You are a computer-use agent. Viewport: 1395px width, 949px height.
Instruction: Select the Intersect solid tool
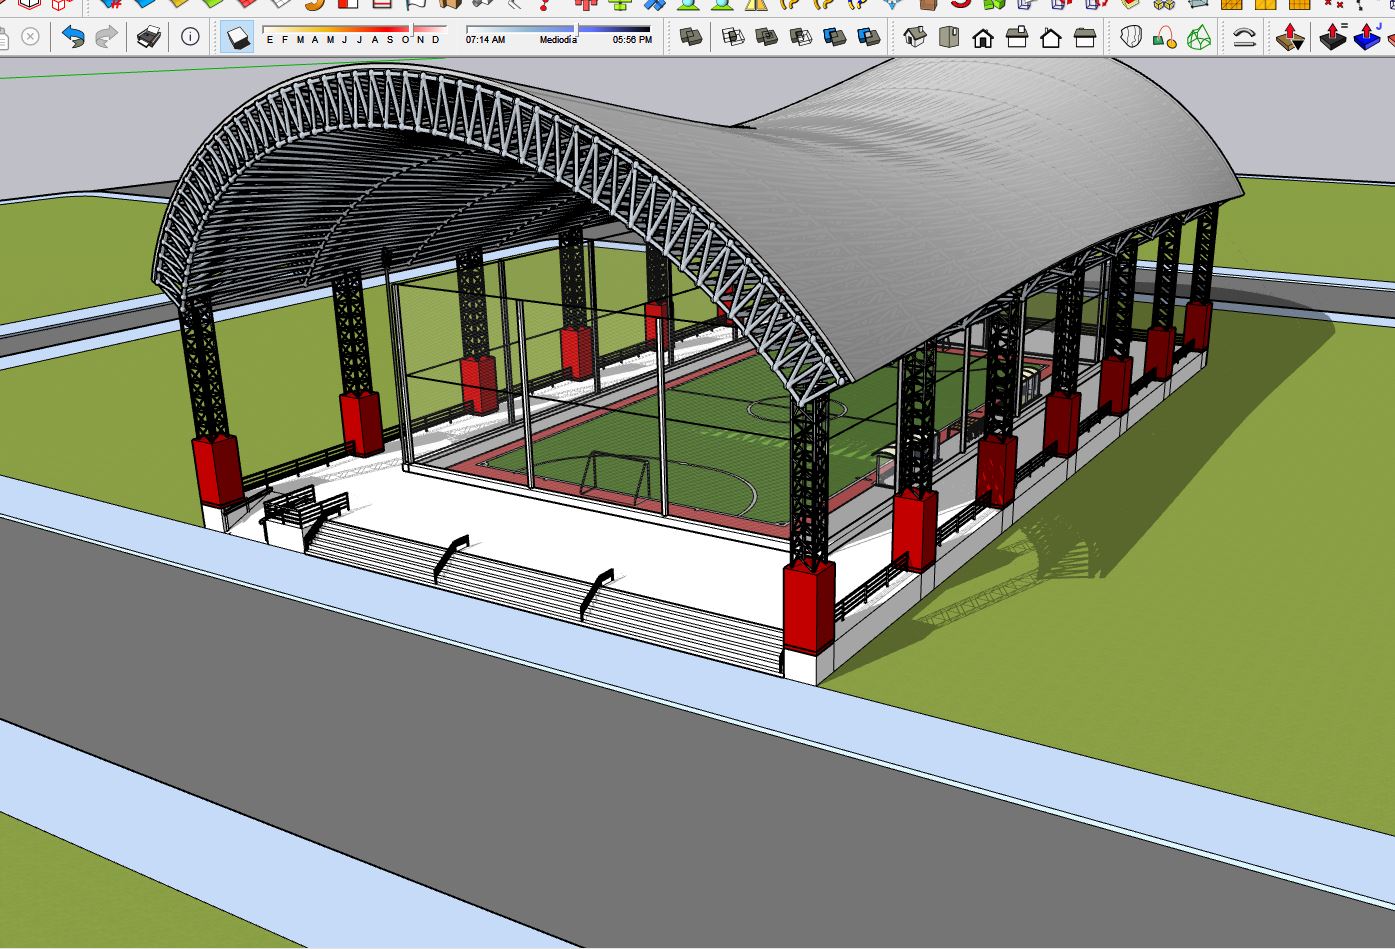(733, 38)
